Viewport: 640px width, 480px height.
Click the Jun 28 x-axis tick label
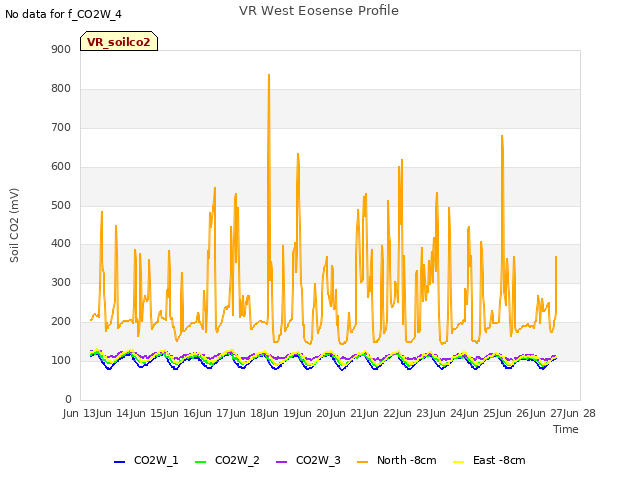(581, 413)
